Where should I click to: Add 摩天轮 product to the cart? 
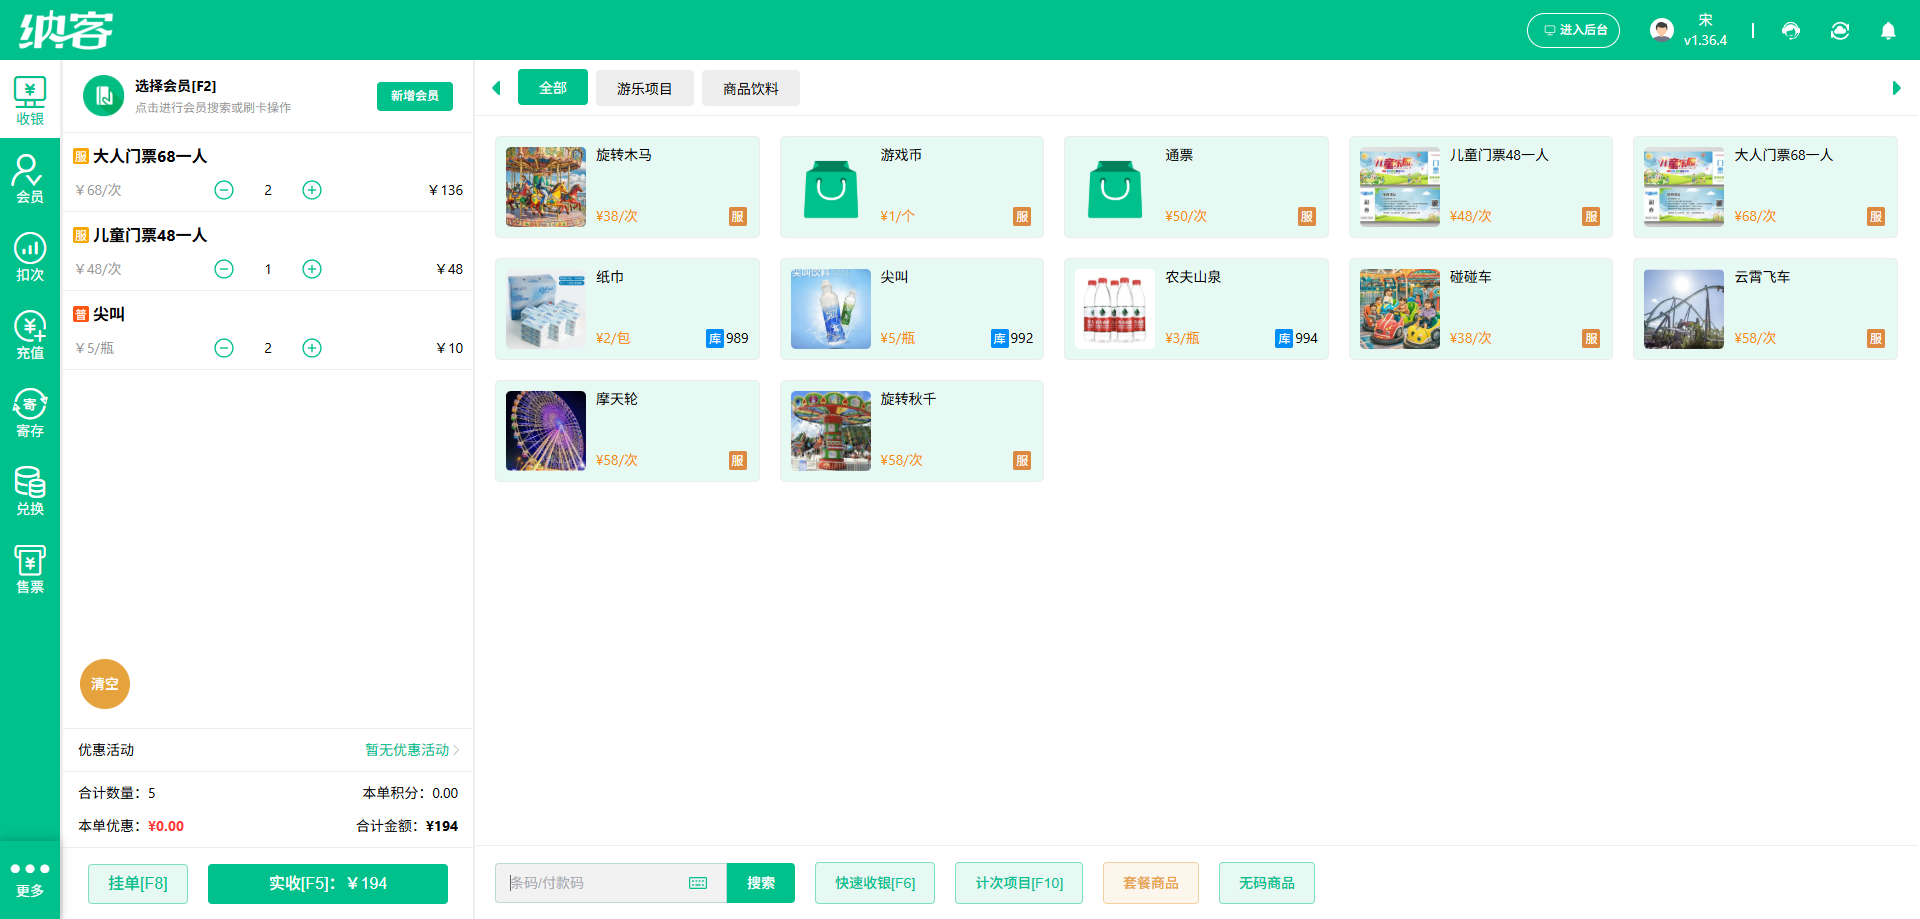627,431
